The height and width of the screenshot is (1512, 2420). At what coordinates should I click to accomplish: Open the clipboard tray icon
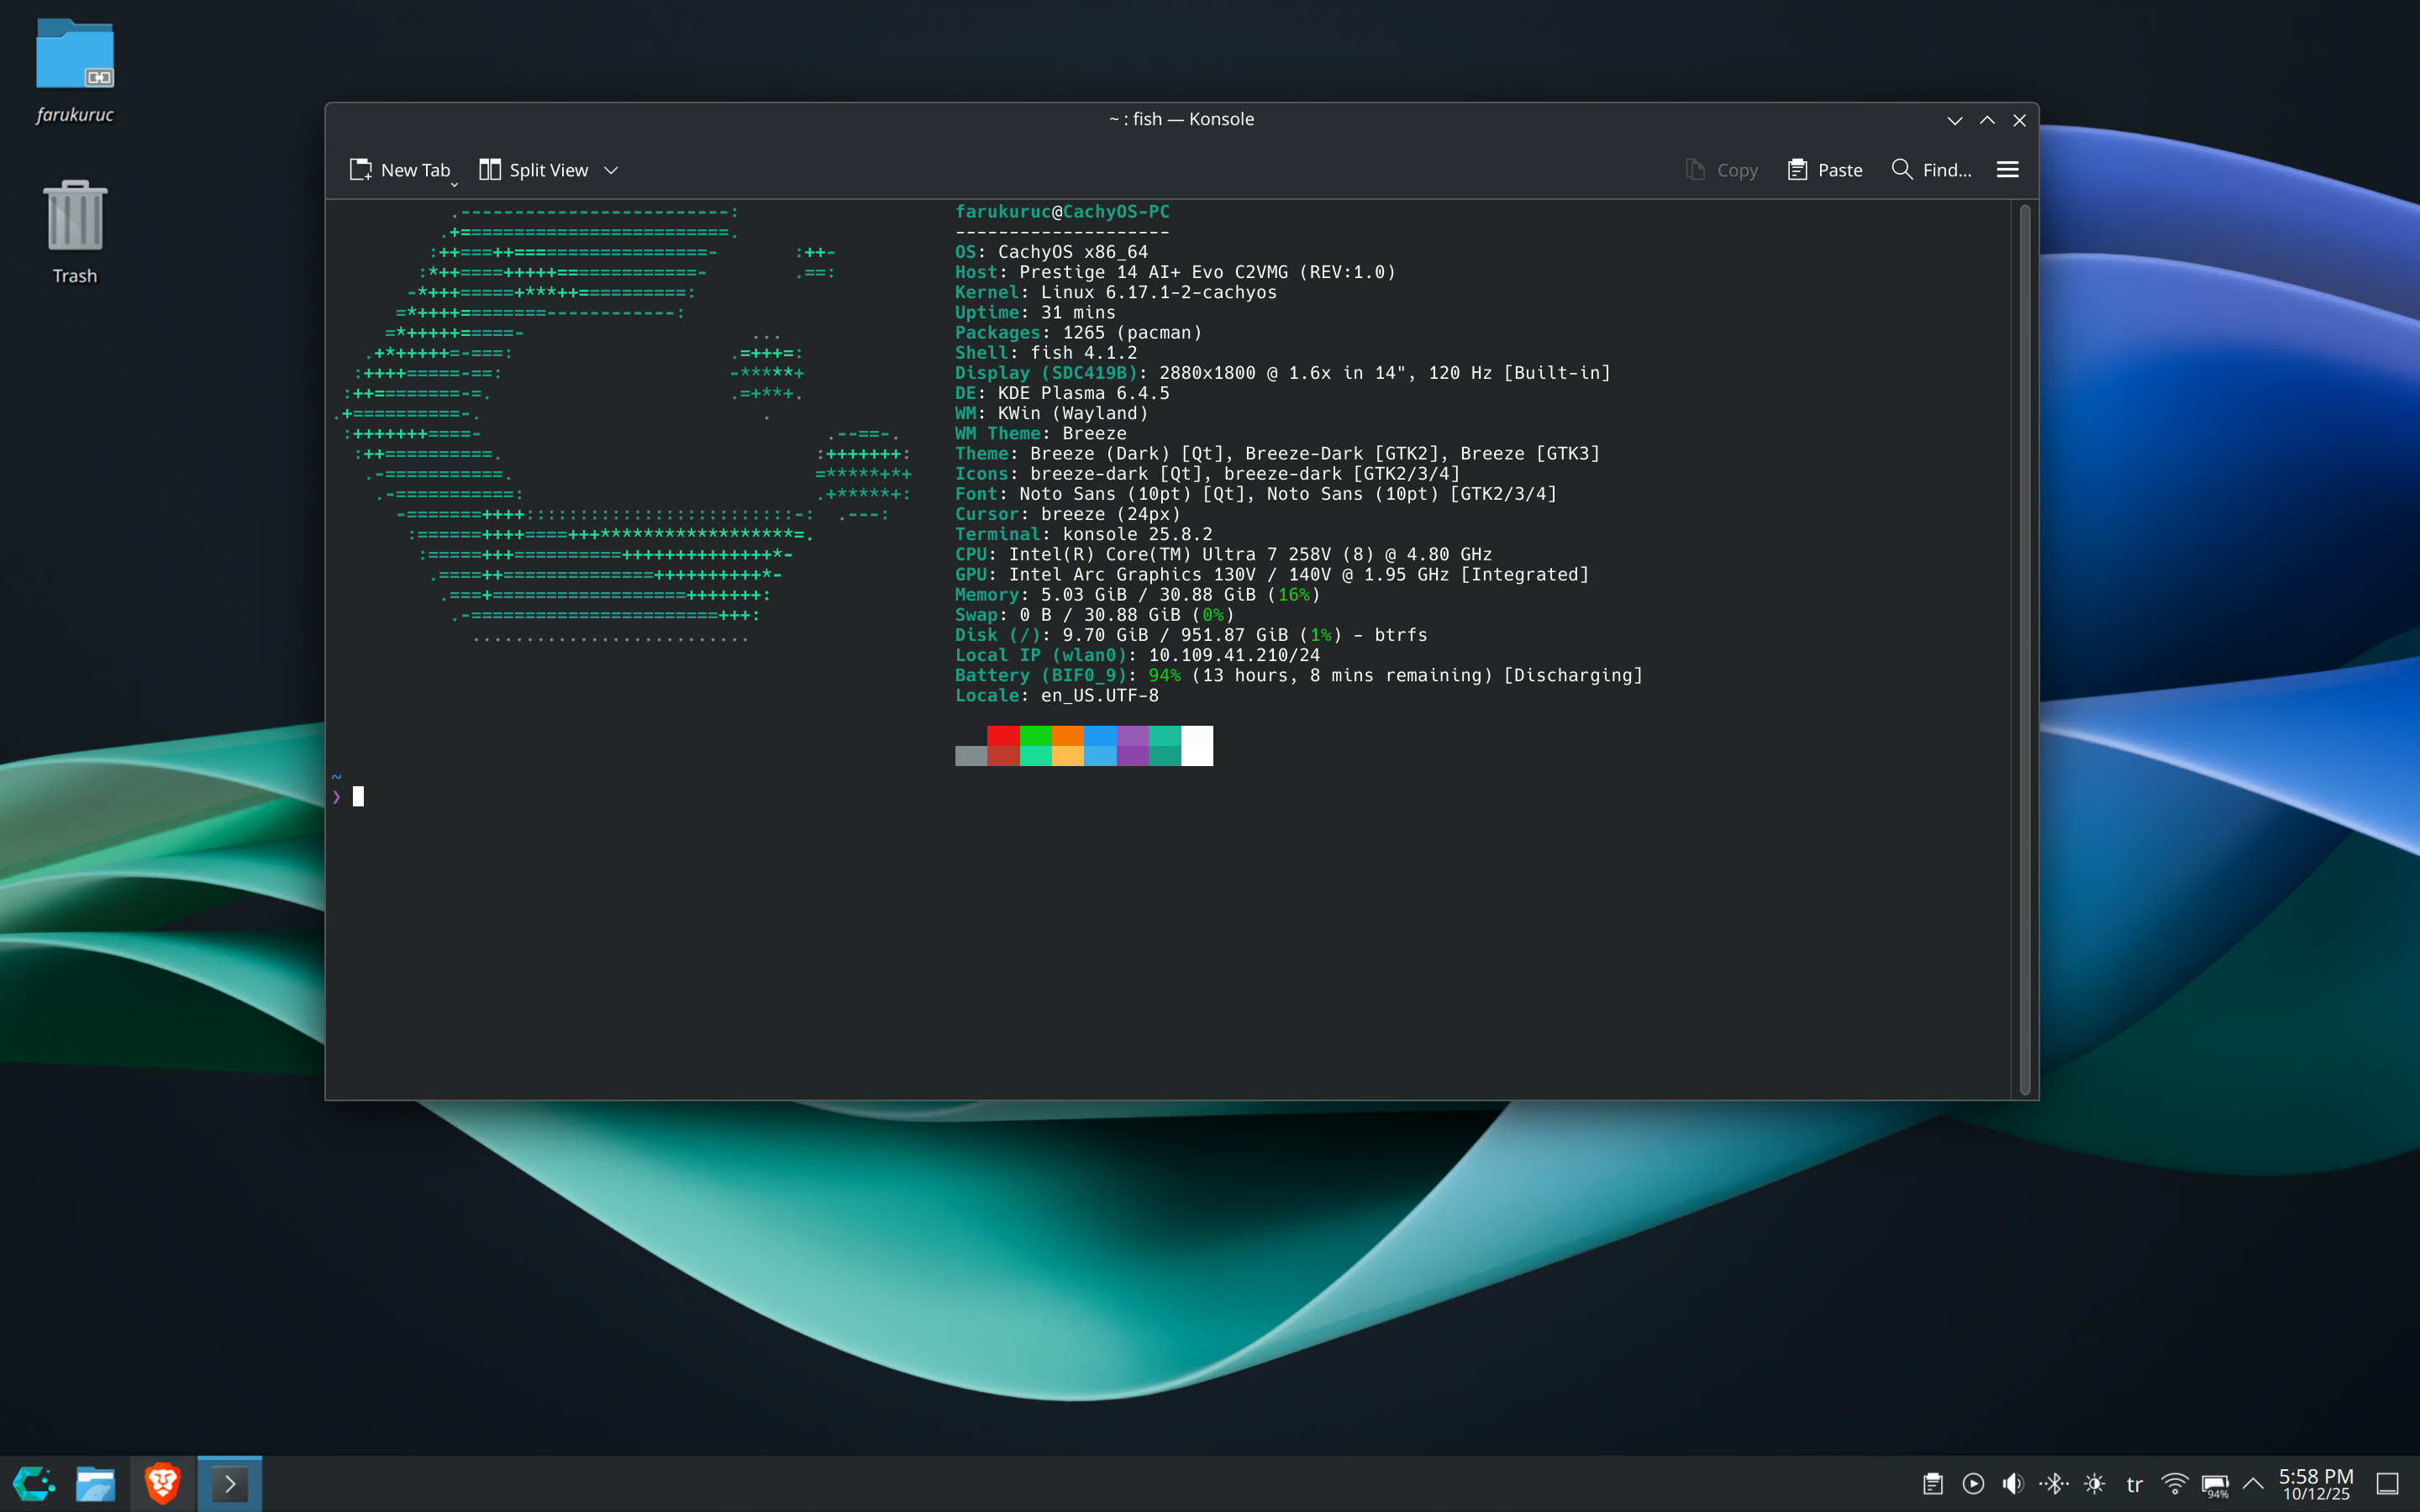click(1932, 1484)
